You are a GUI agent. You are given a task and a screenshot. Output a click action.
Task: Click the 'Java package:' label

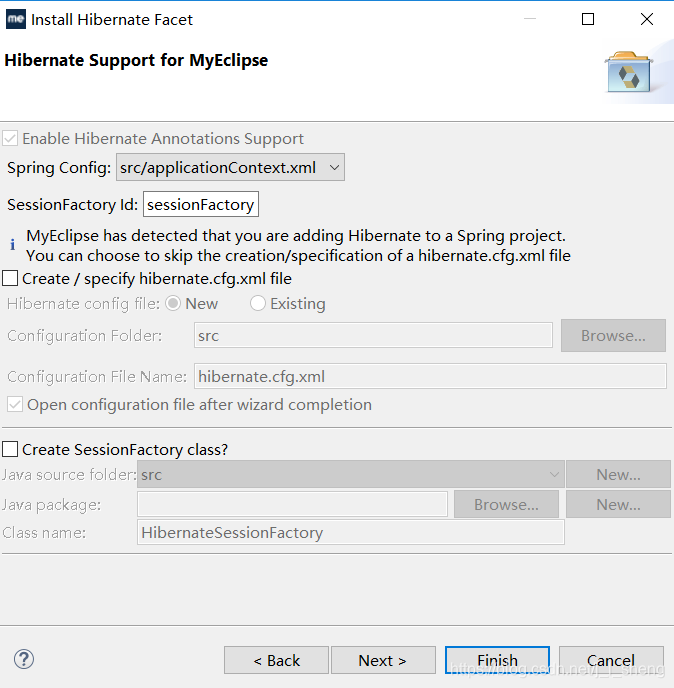click(x=51, y=505)
